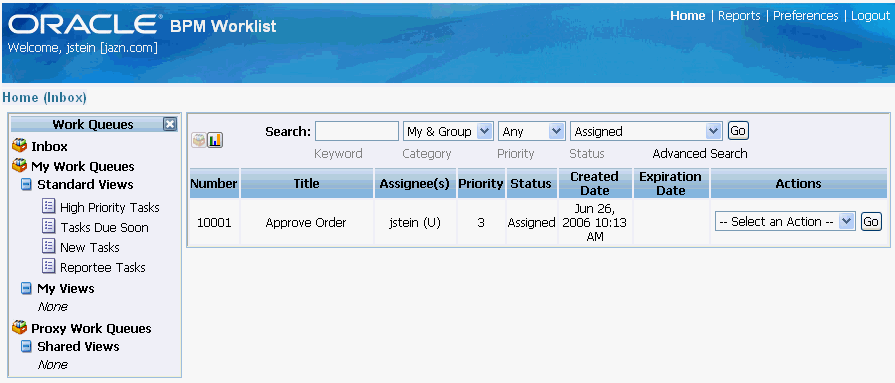
Task: Collapse the Standard Views section
Action: [26, 185]
